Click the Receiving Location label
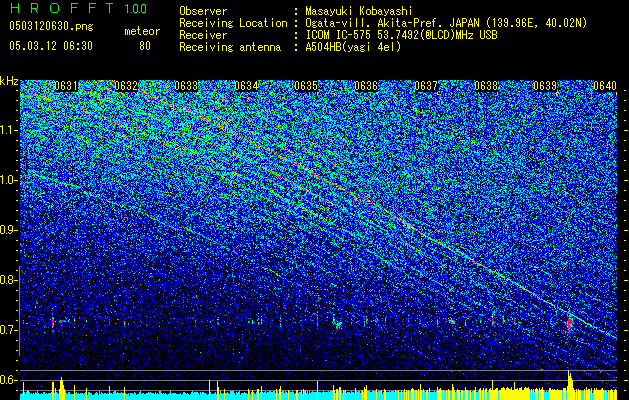The width and height of the screenshot is (629, 400). [233, 23]
